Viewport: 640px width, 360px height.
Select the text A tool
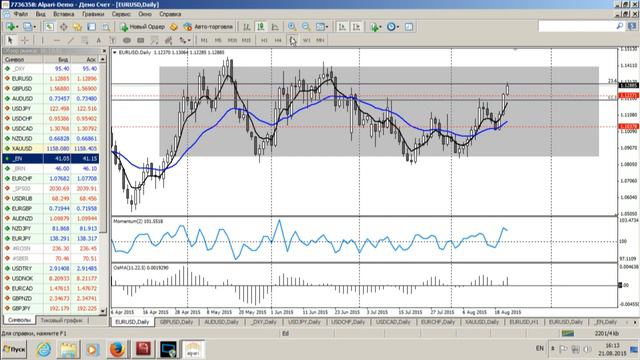point(98,40)
